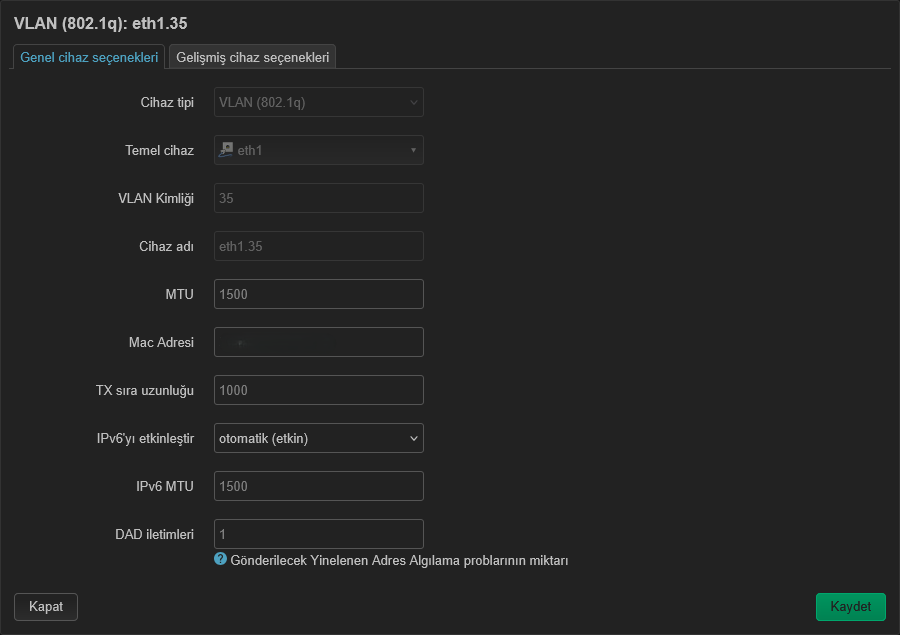Click the Gönderilecek Yinelenen Adres help text

pos(399,560)
